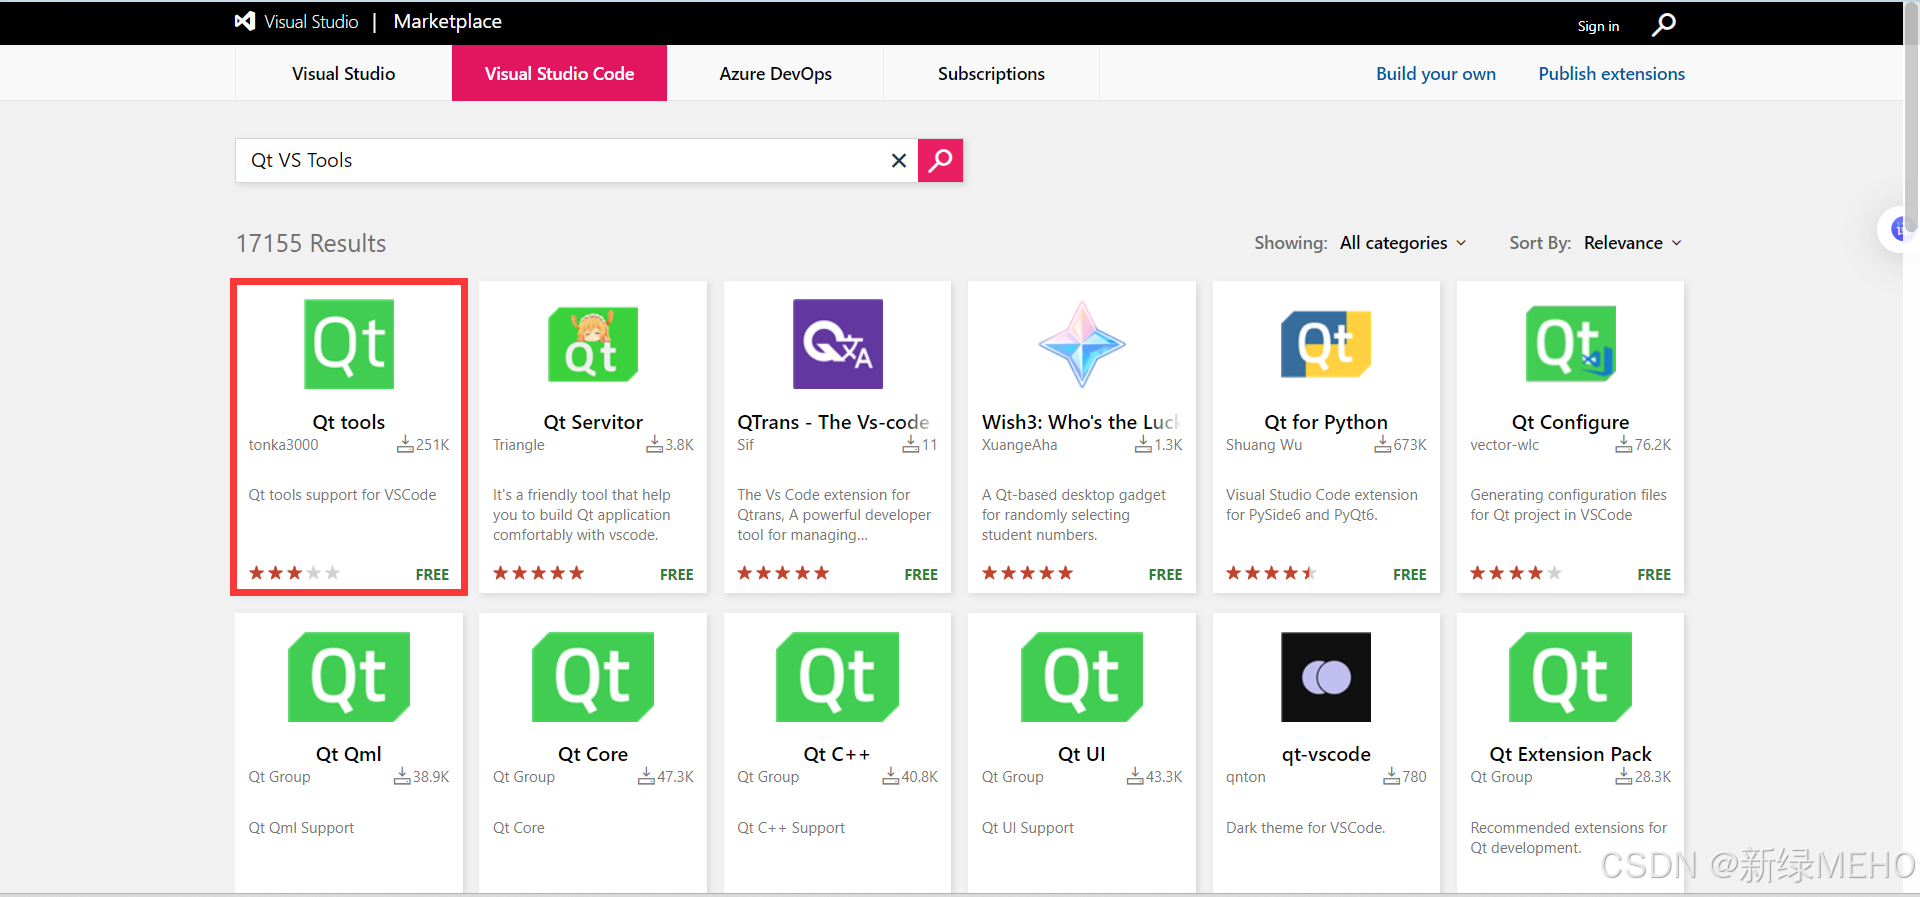
Task: Click publisher name tonka3000
Action: [x=284, y=445]
